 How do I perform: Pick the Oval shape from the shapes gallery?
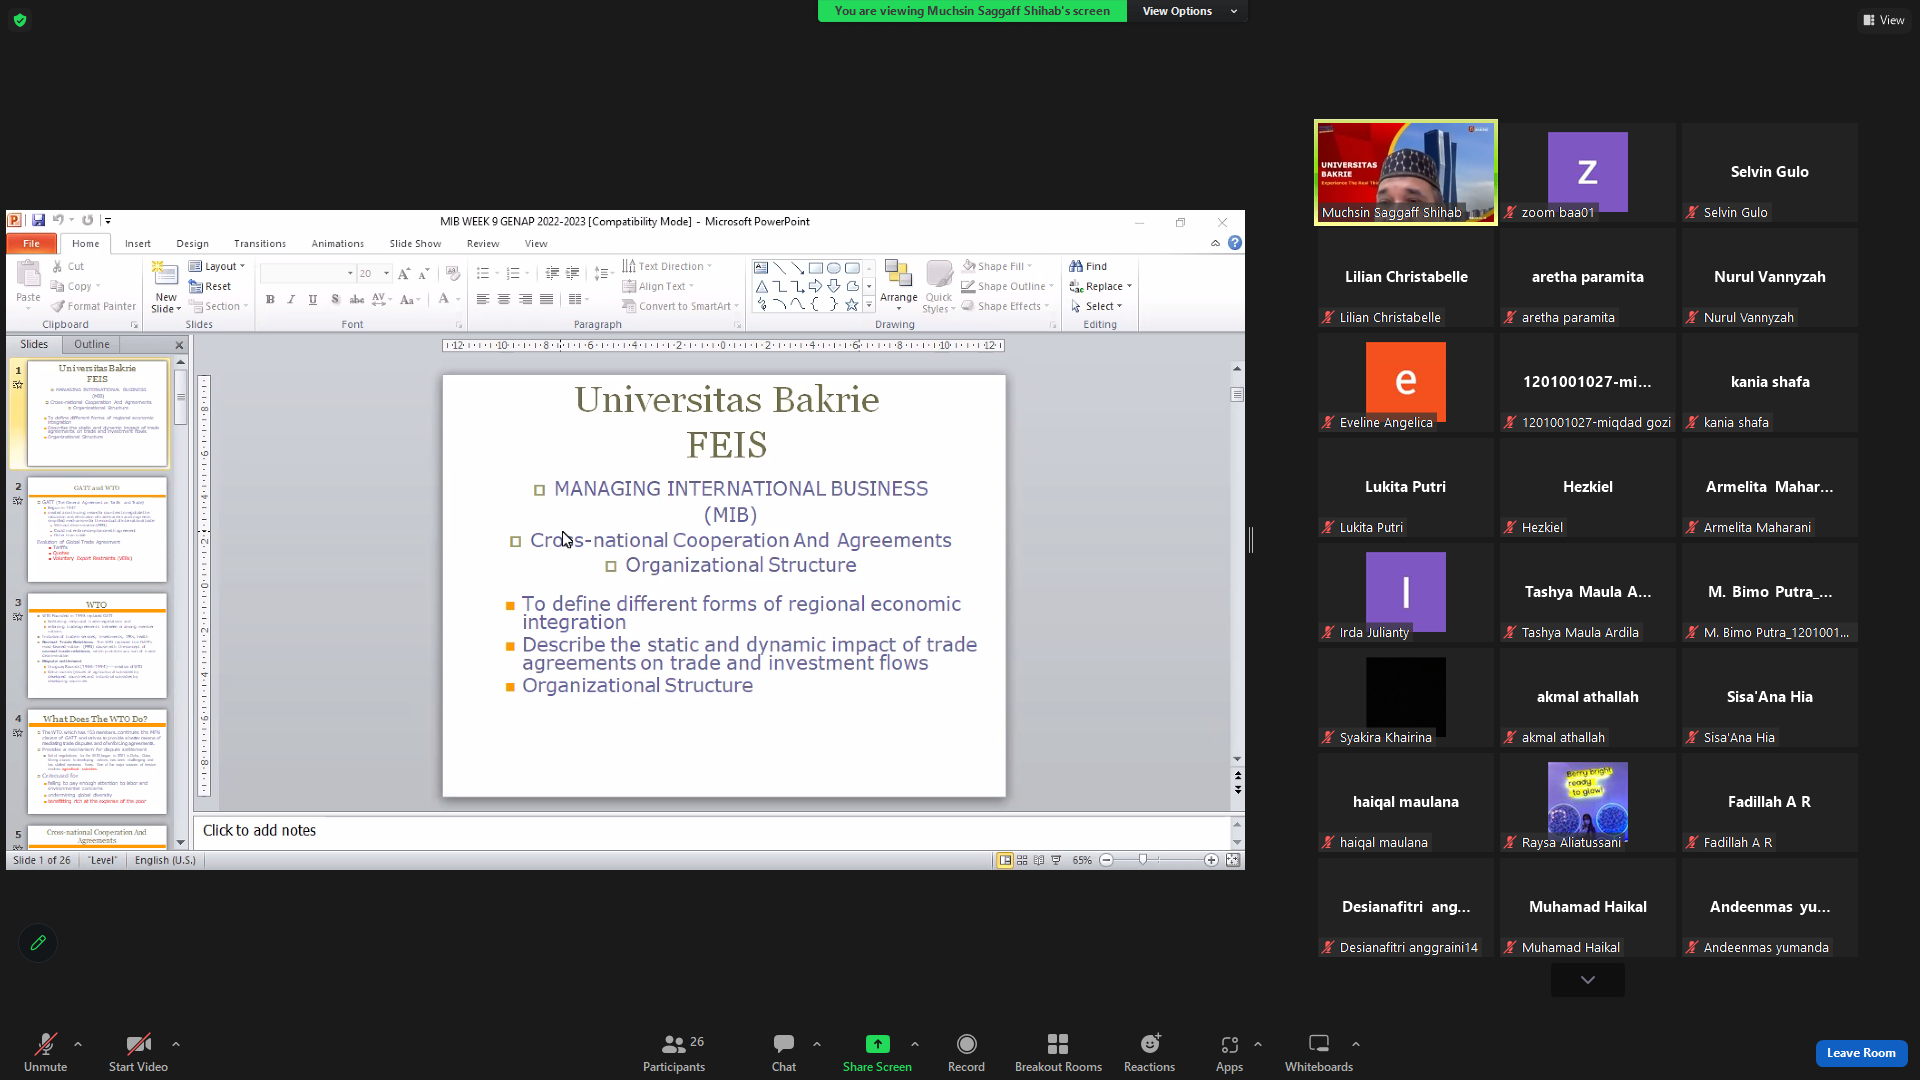833,268
